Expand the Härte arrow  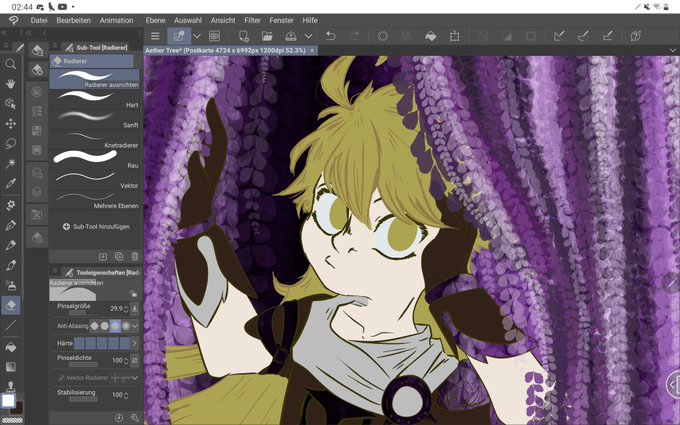[x=135, y=343]
